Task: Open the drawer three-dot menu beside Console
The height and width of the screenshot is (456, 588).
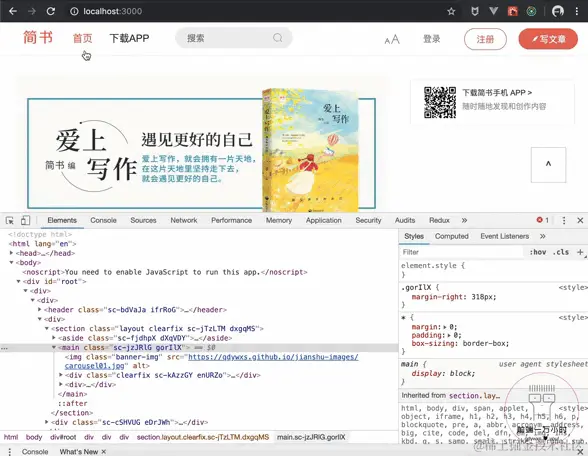Action: click(x=10, y=452)
